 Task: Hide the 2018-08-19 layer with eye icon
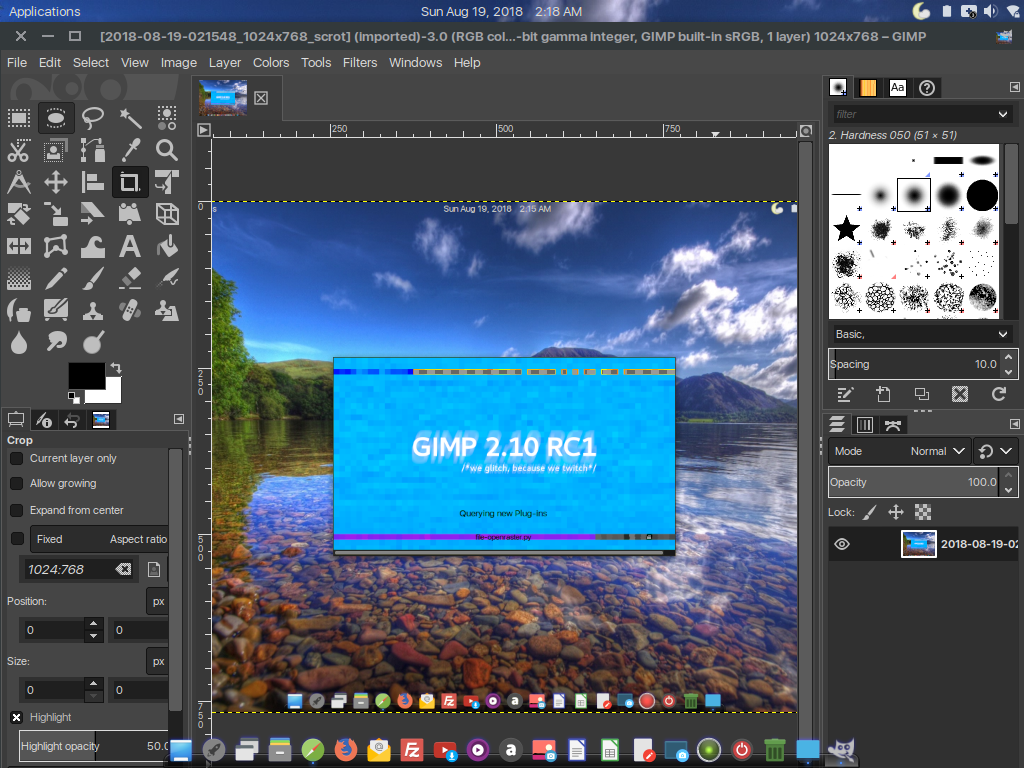pos(842,544)
